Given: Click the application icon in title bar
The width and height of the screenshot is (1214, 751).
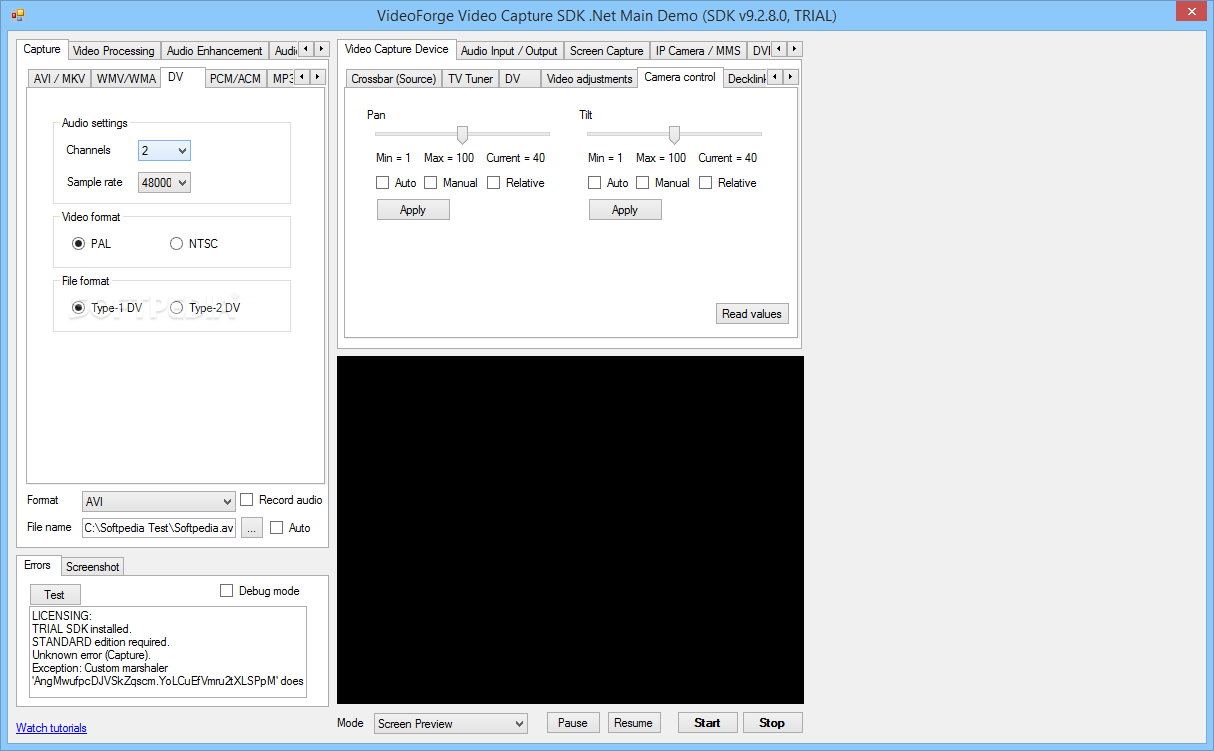Looking at the screenshot, I should (x=17, y=15).
